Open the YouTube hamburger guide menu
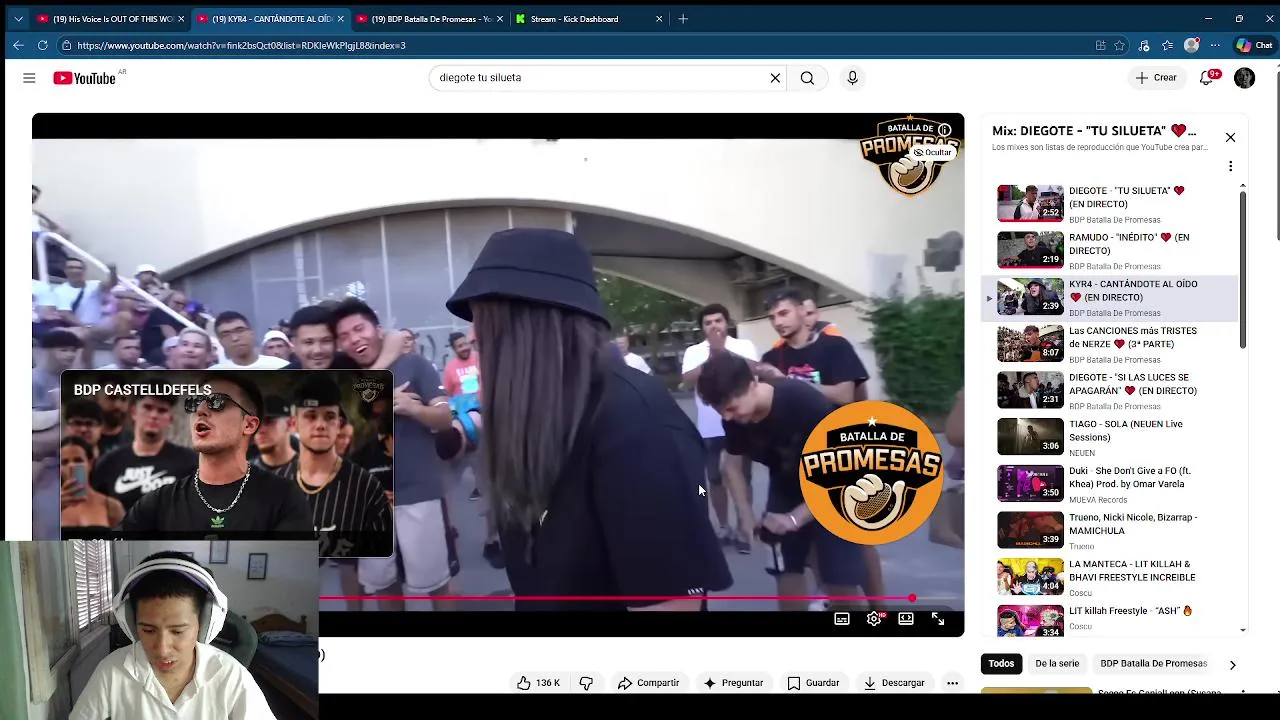Screen dimensions: 1280x720 29,78
